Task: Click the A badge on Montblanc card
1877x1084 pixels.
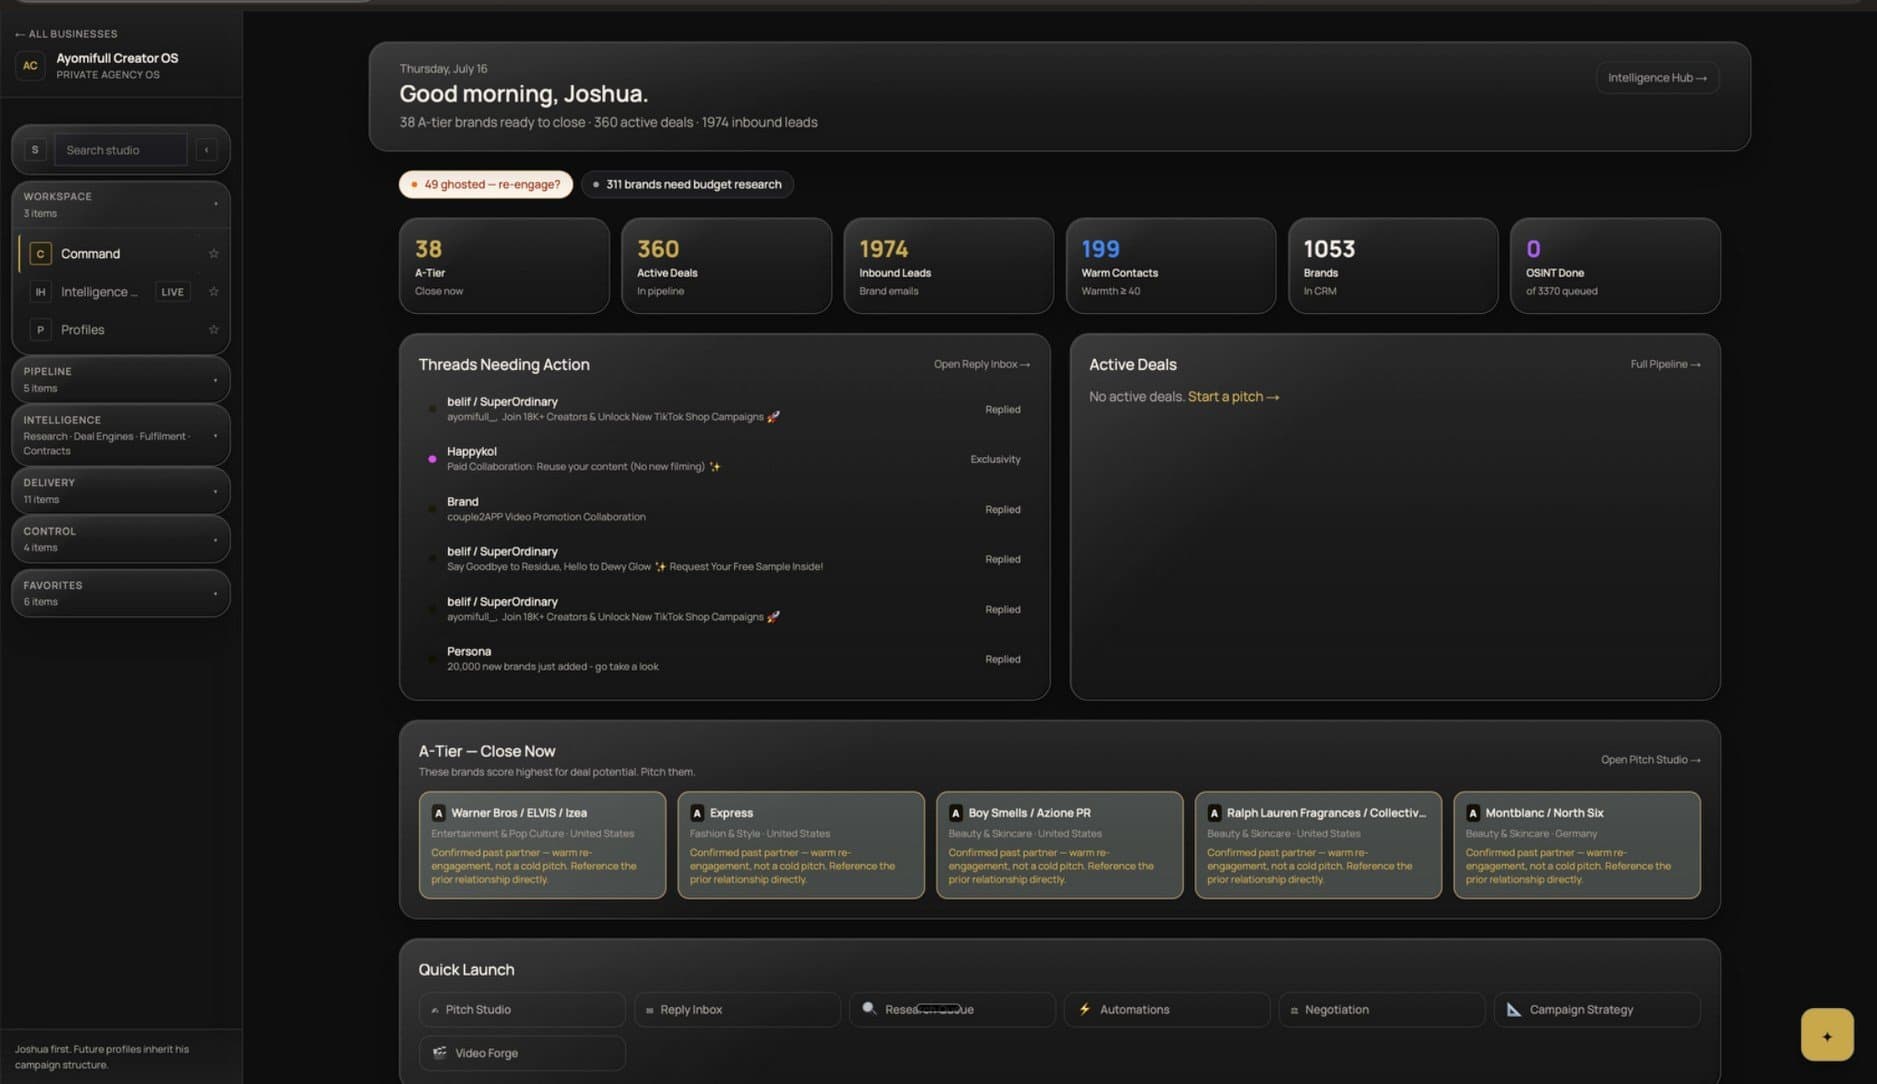Action: coord(1473,813)
